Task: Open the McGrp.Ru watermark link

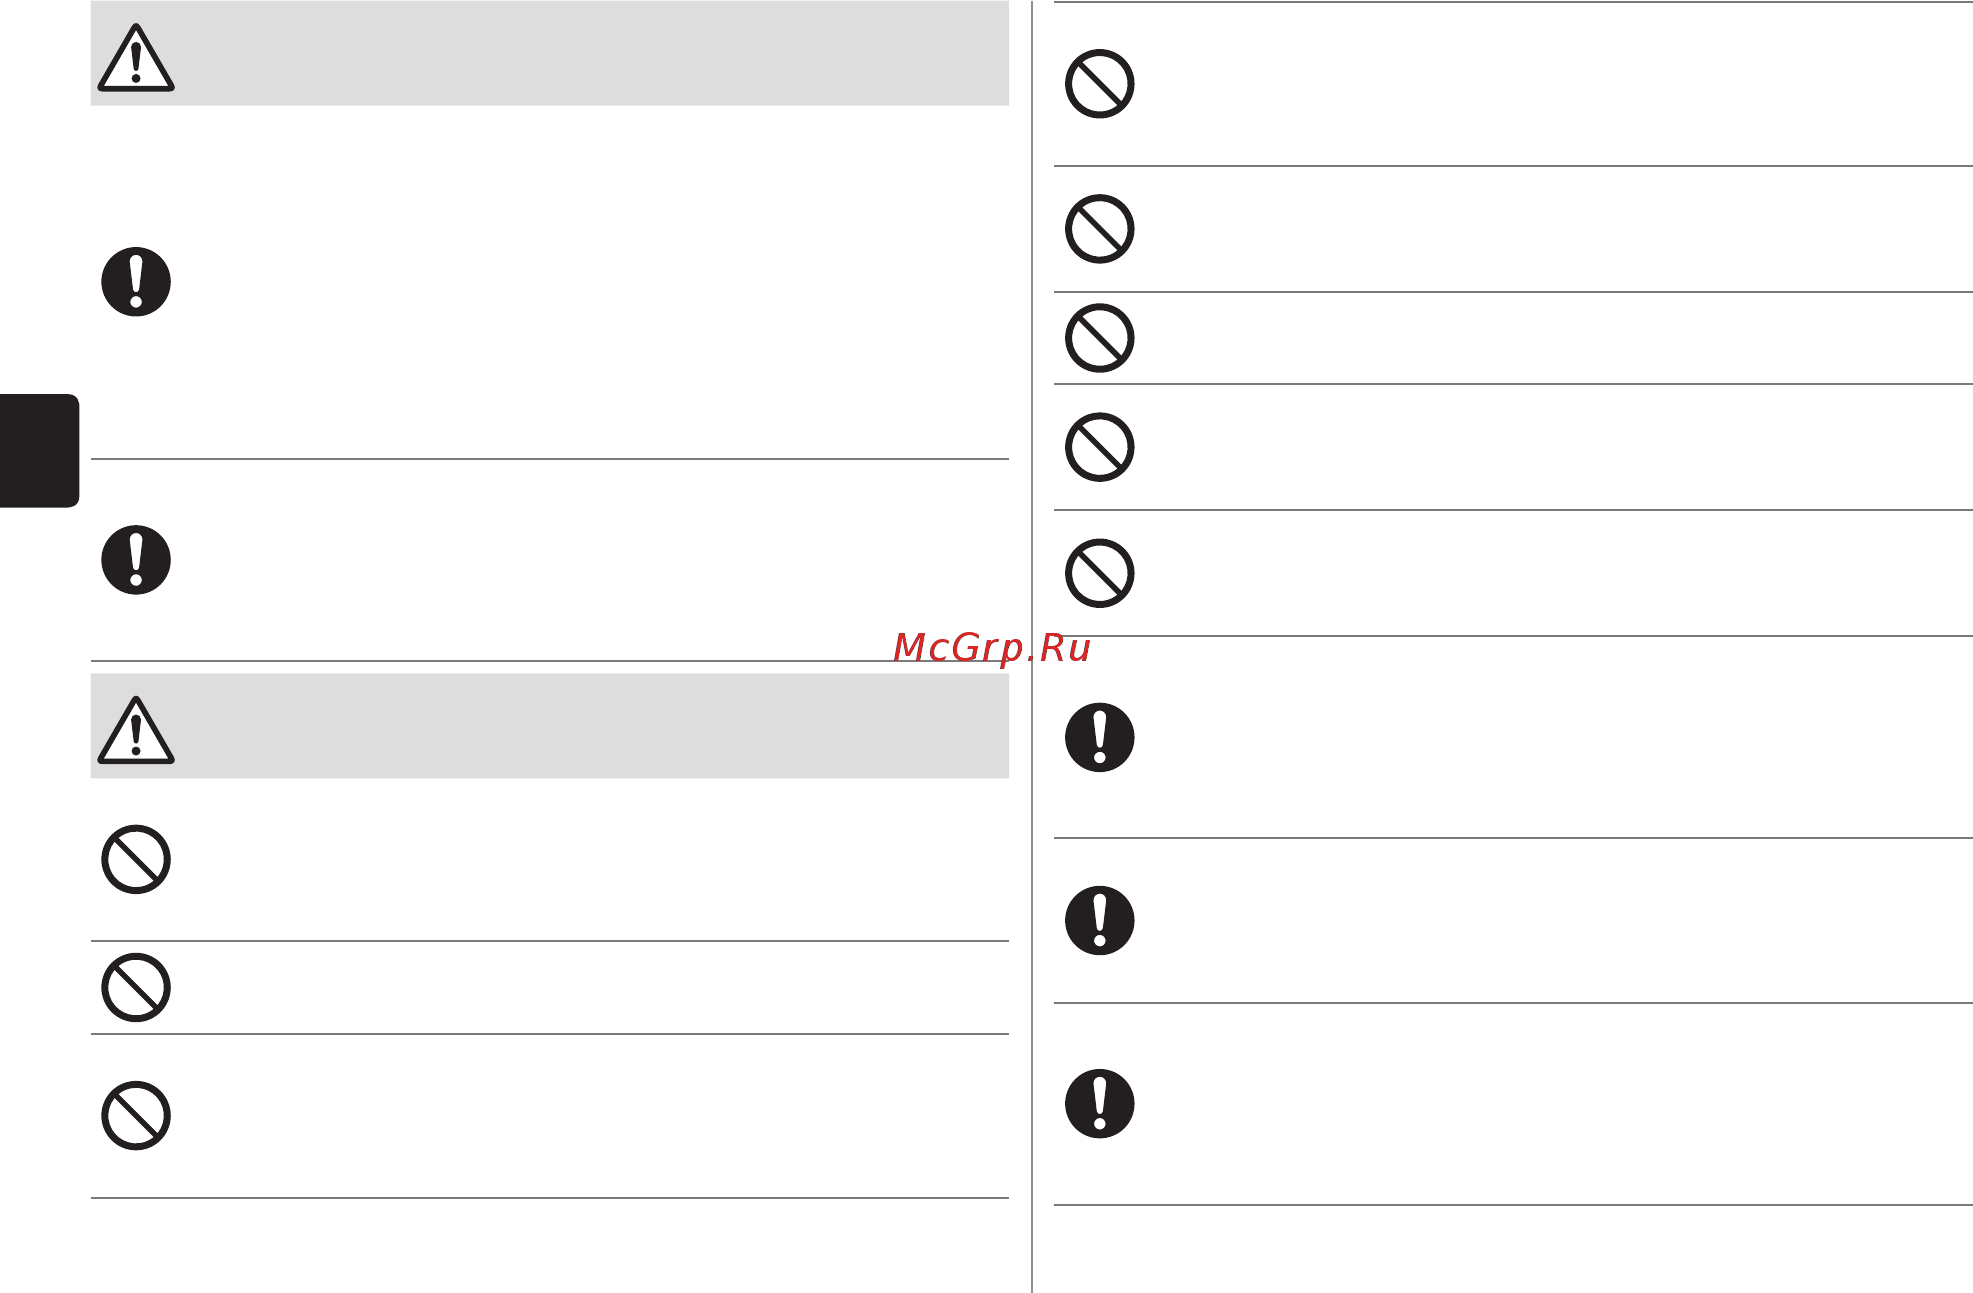Action: click(991, 648)
